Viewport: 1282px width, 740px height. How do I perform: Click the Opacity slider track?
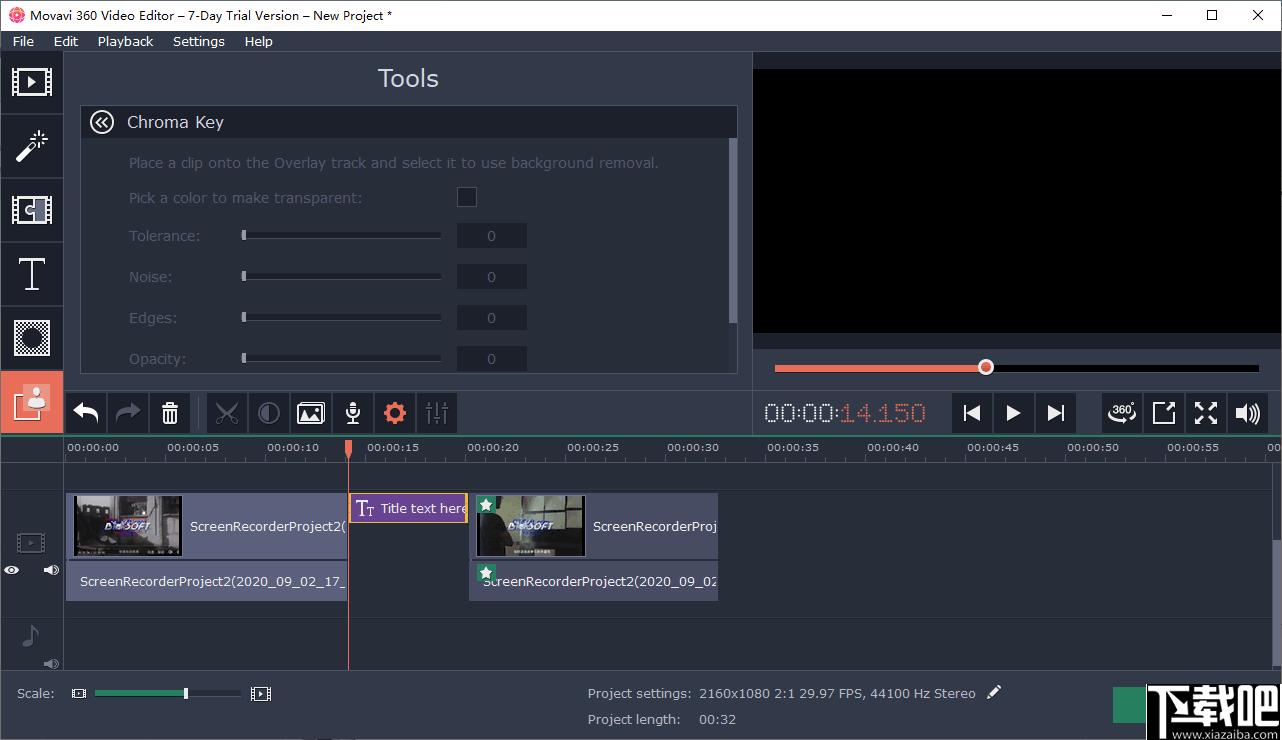coord(341,359)
